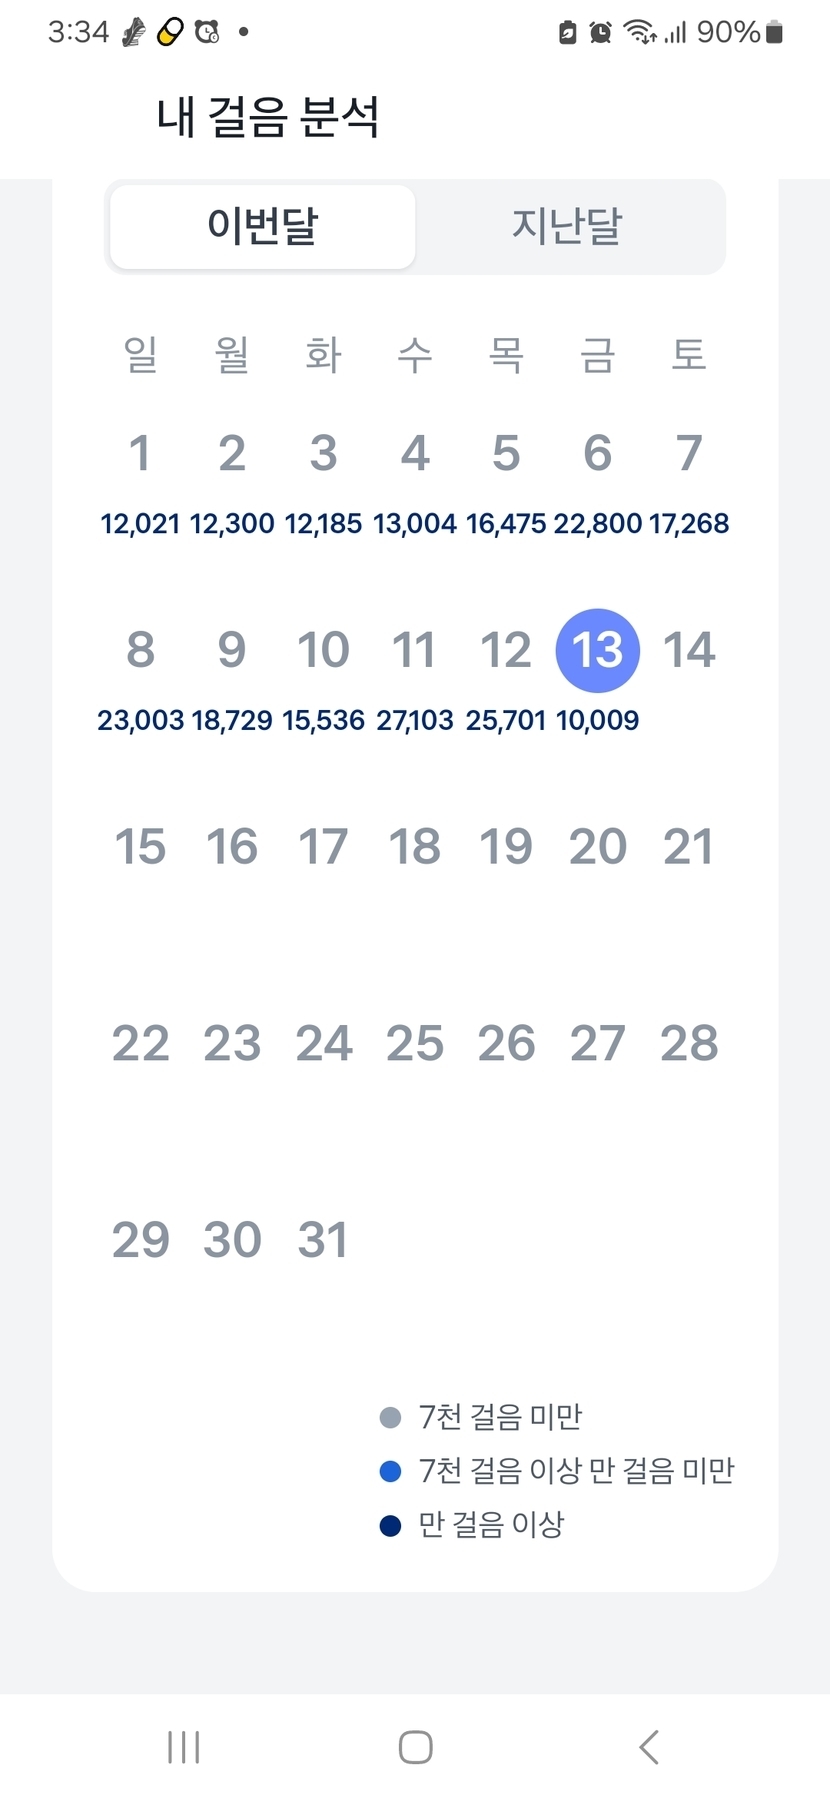
Task: Tap the alarm icon in status bar
Action: pyautogui.click(x=600, y=33)
